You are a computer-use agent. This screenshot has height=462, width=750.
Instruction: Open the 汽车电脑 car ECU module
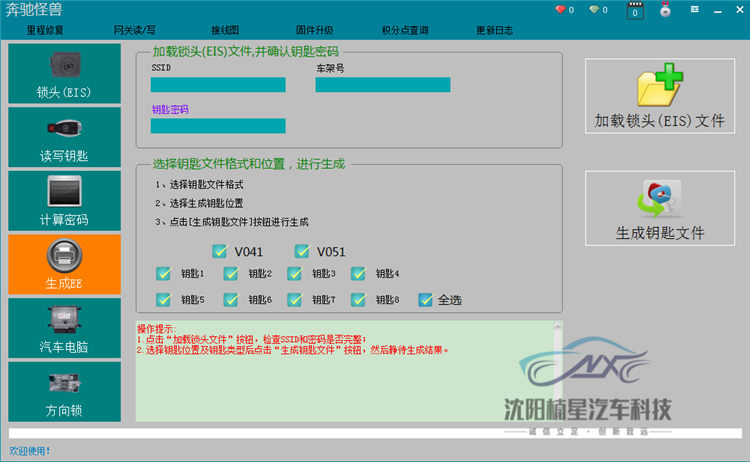click(x=64, y=328)
